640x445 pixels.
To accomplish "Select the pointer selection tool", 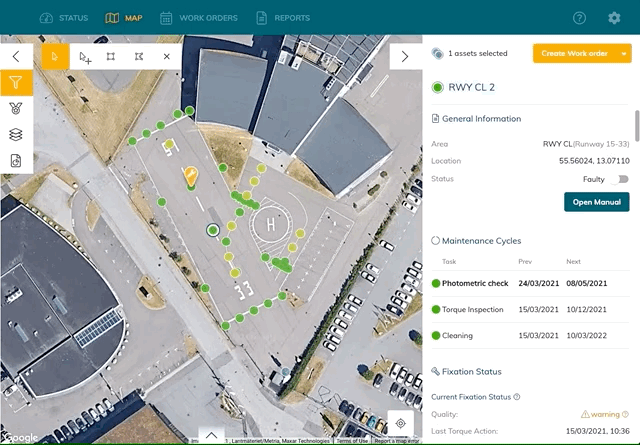I will tap(55, 57).
